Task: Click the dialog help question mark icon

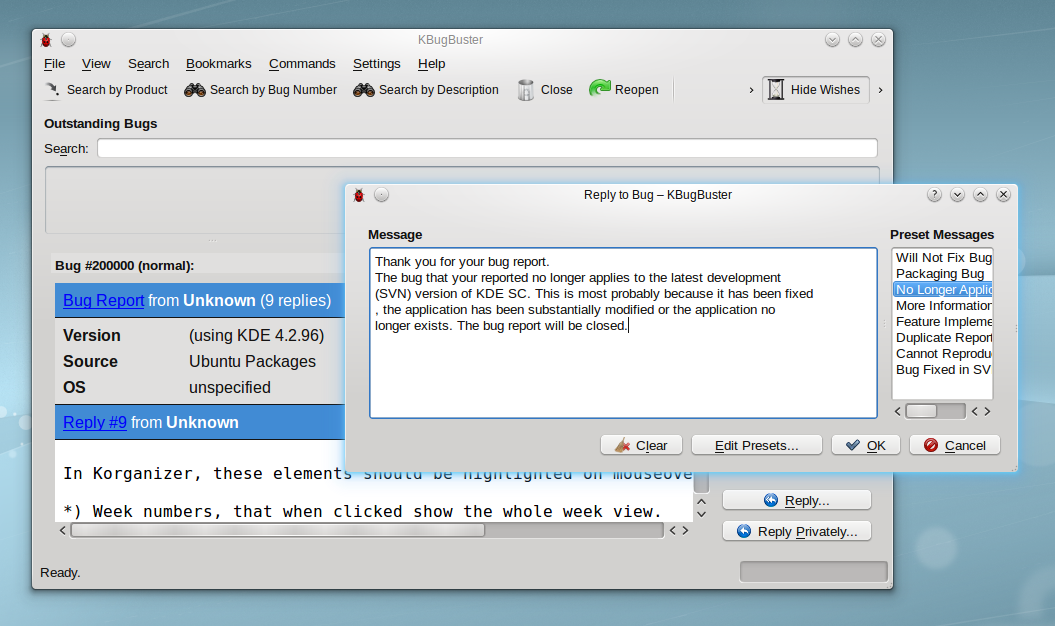Action: pos(934,195)
